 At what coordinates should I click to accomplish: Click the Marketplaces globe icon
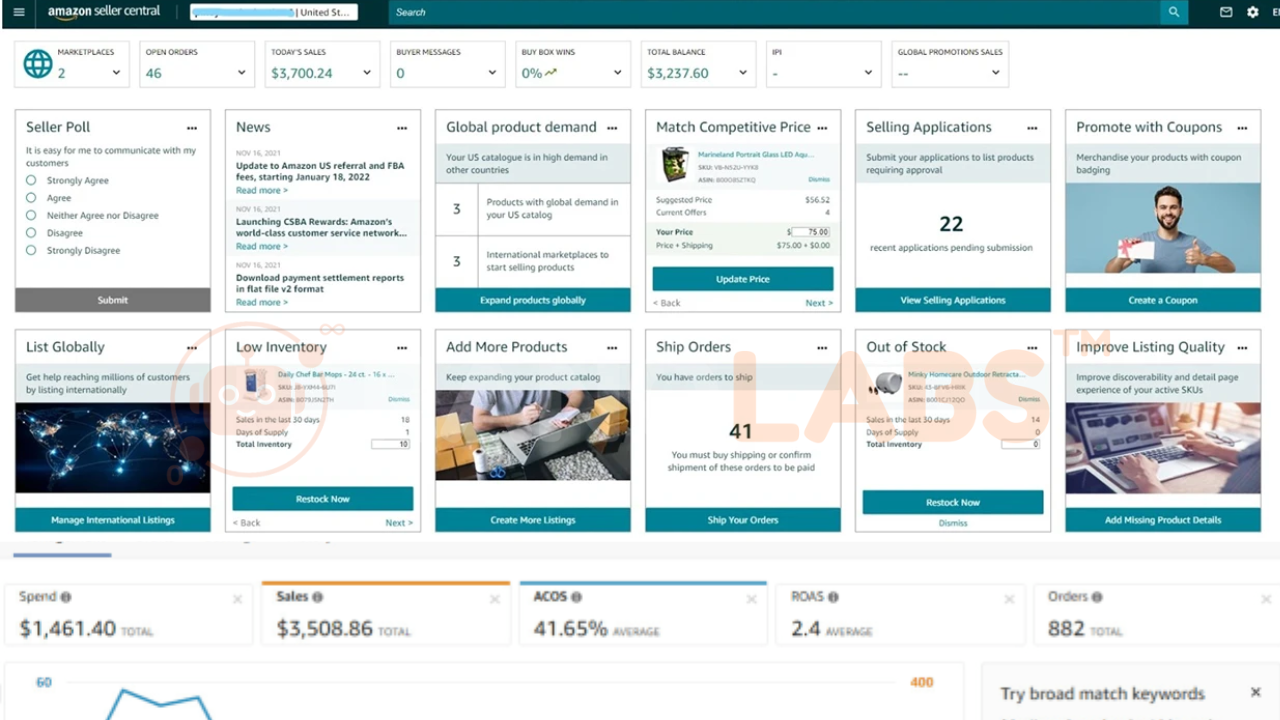pyautogui.click(x=37, y=64)
